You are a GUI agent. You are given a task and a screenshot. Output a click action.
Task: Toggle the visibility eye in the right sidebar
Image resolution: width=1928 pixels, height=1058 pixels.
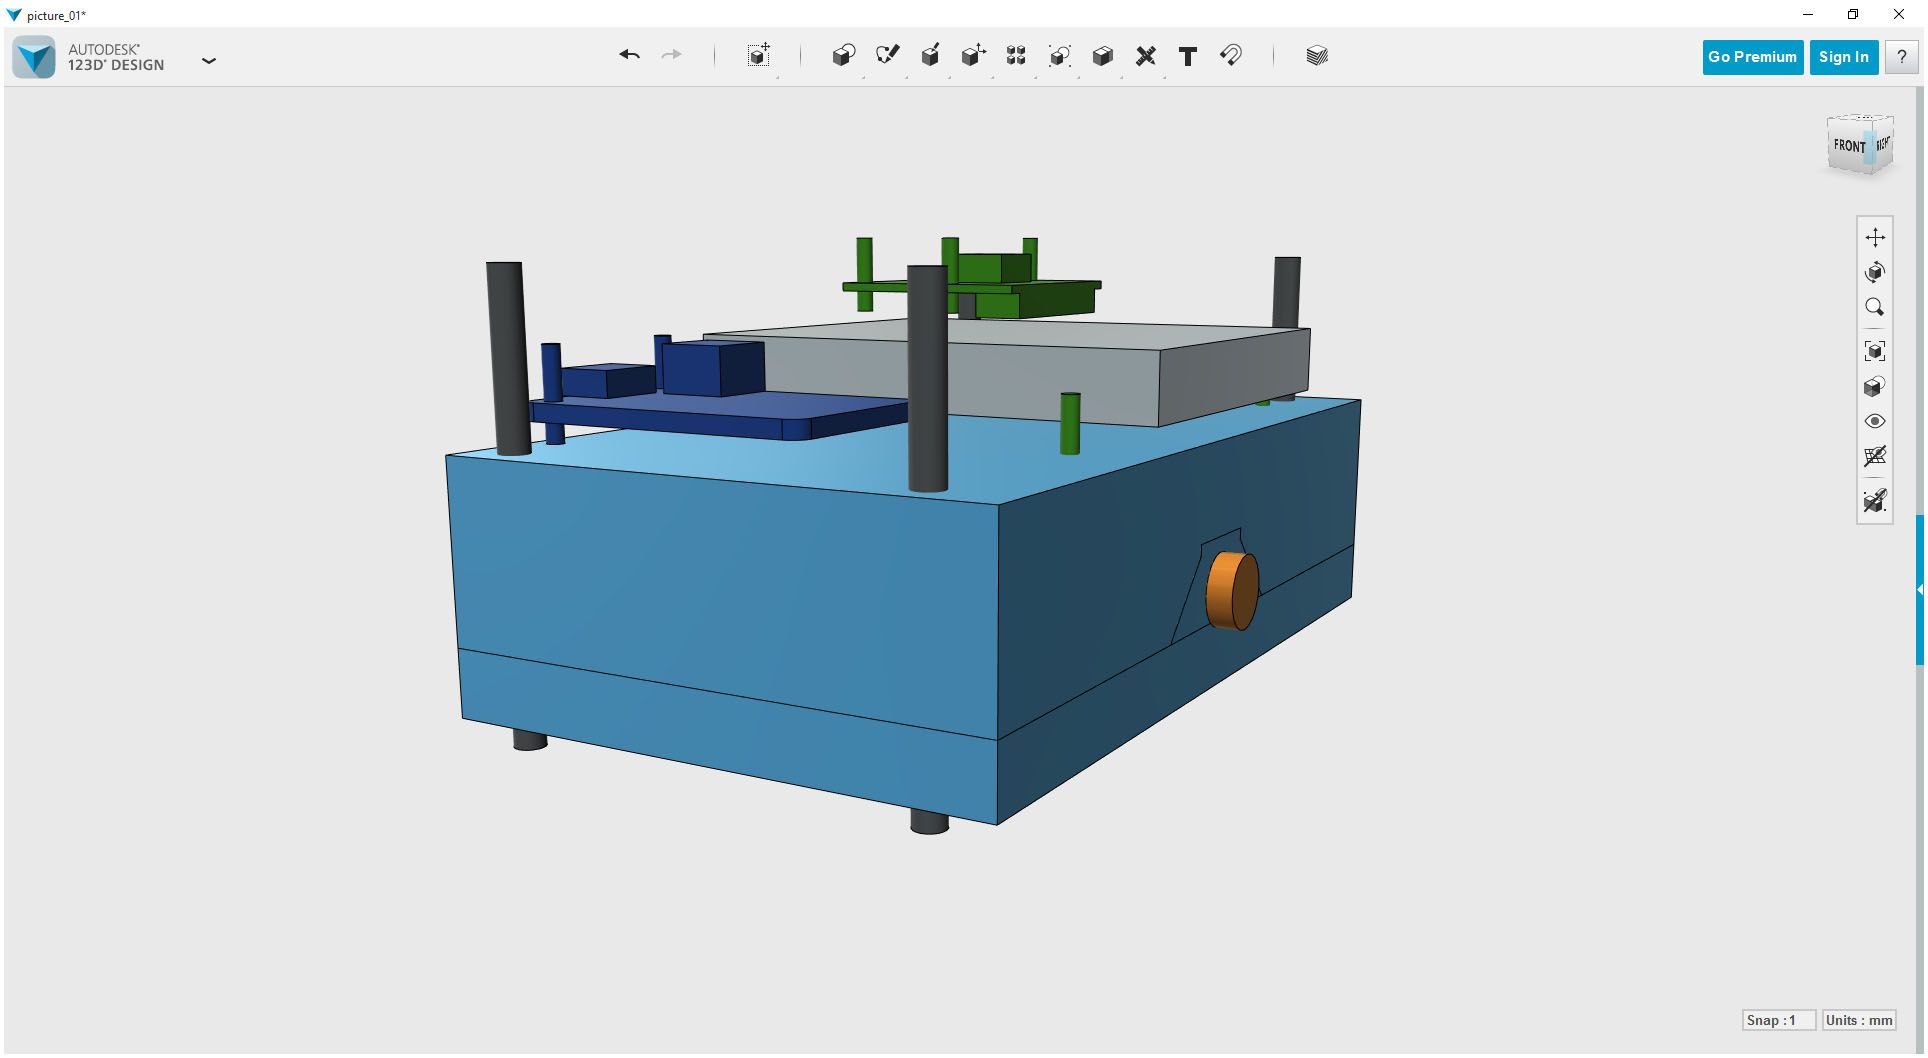point(1876,421)
